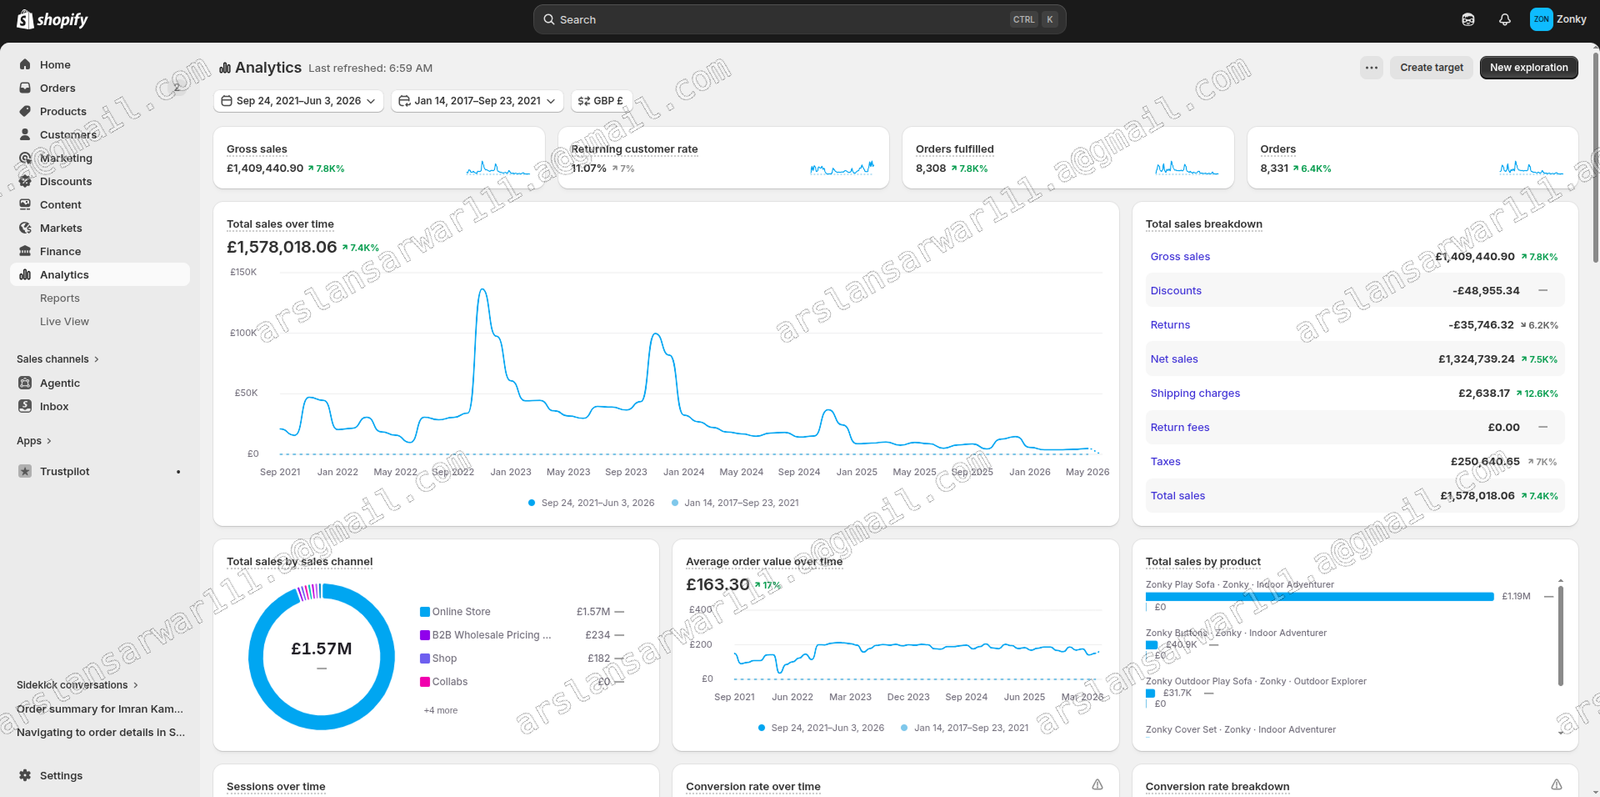Click the Inbox channel icon

25,406
